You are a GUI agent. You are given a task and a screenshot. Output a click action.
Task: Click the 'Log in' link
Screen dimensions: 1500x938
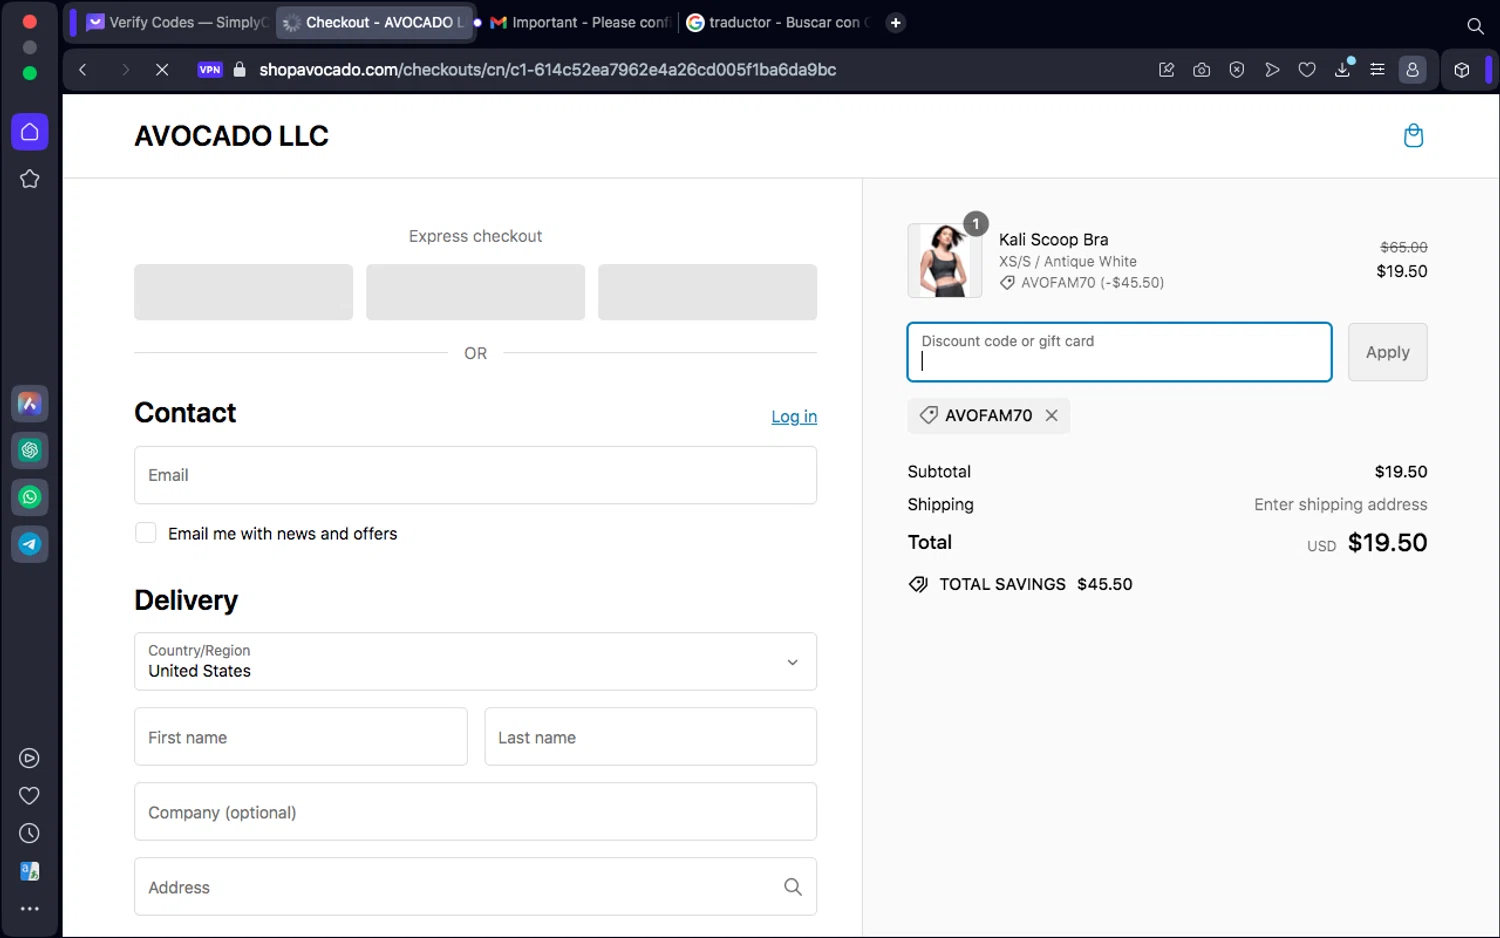(793, 417)
